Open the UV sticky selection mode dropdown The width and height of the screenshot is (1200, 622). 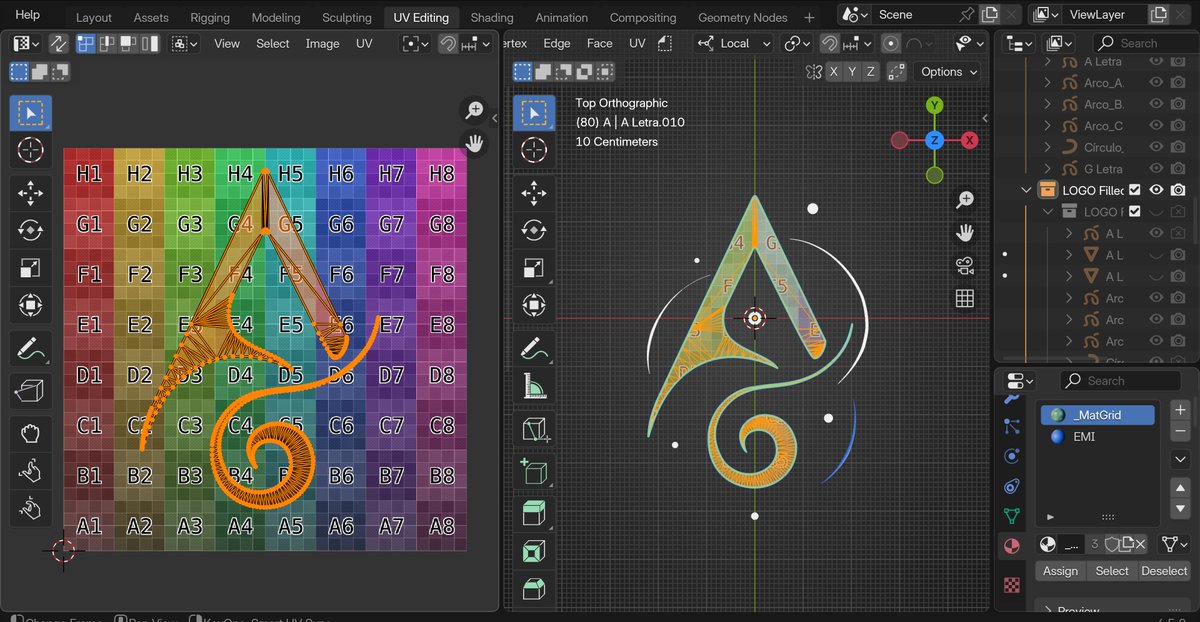tap(185, 43)
